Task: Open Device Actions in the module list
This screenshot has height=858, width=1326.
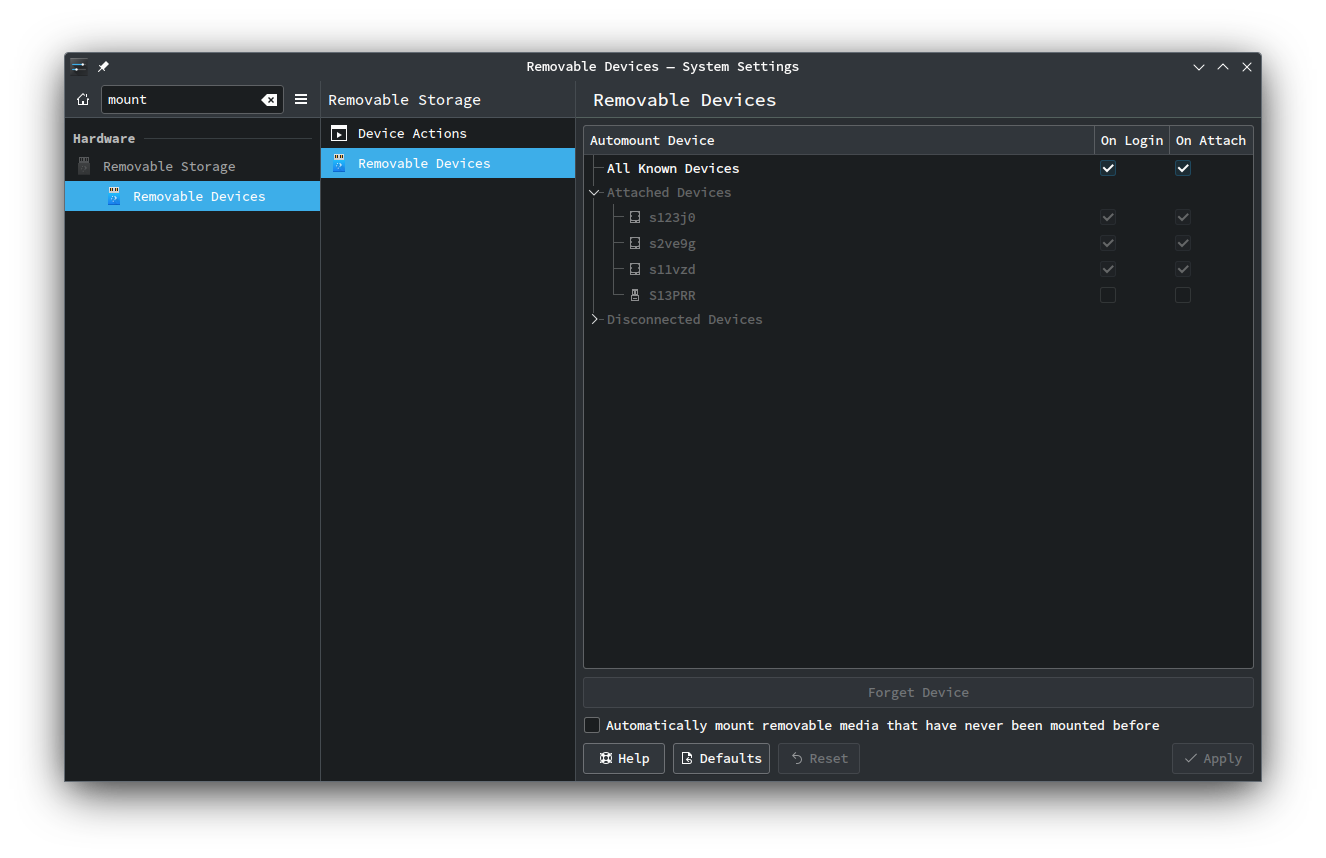Action: (x=412, y=133)
